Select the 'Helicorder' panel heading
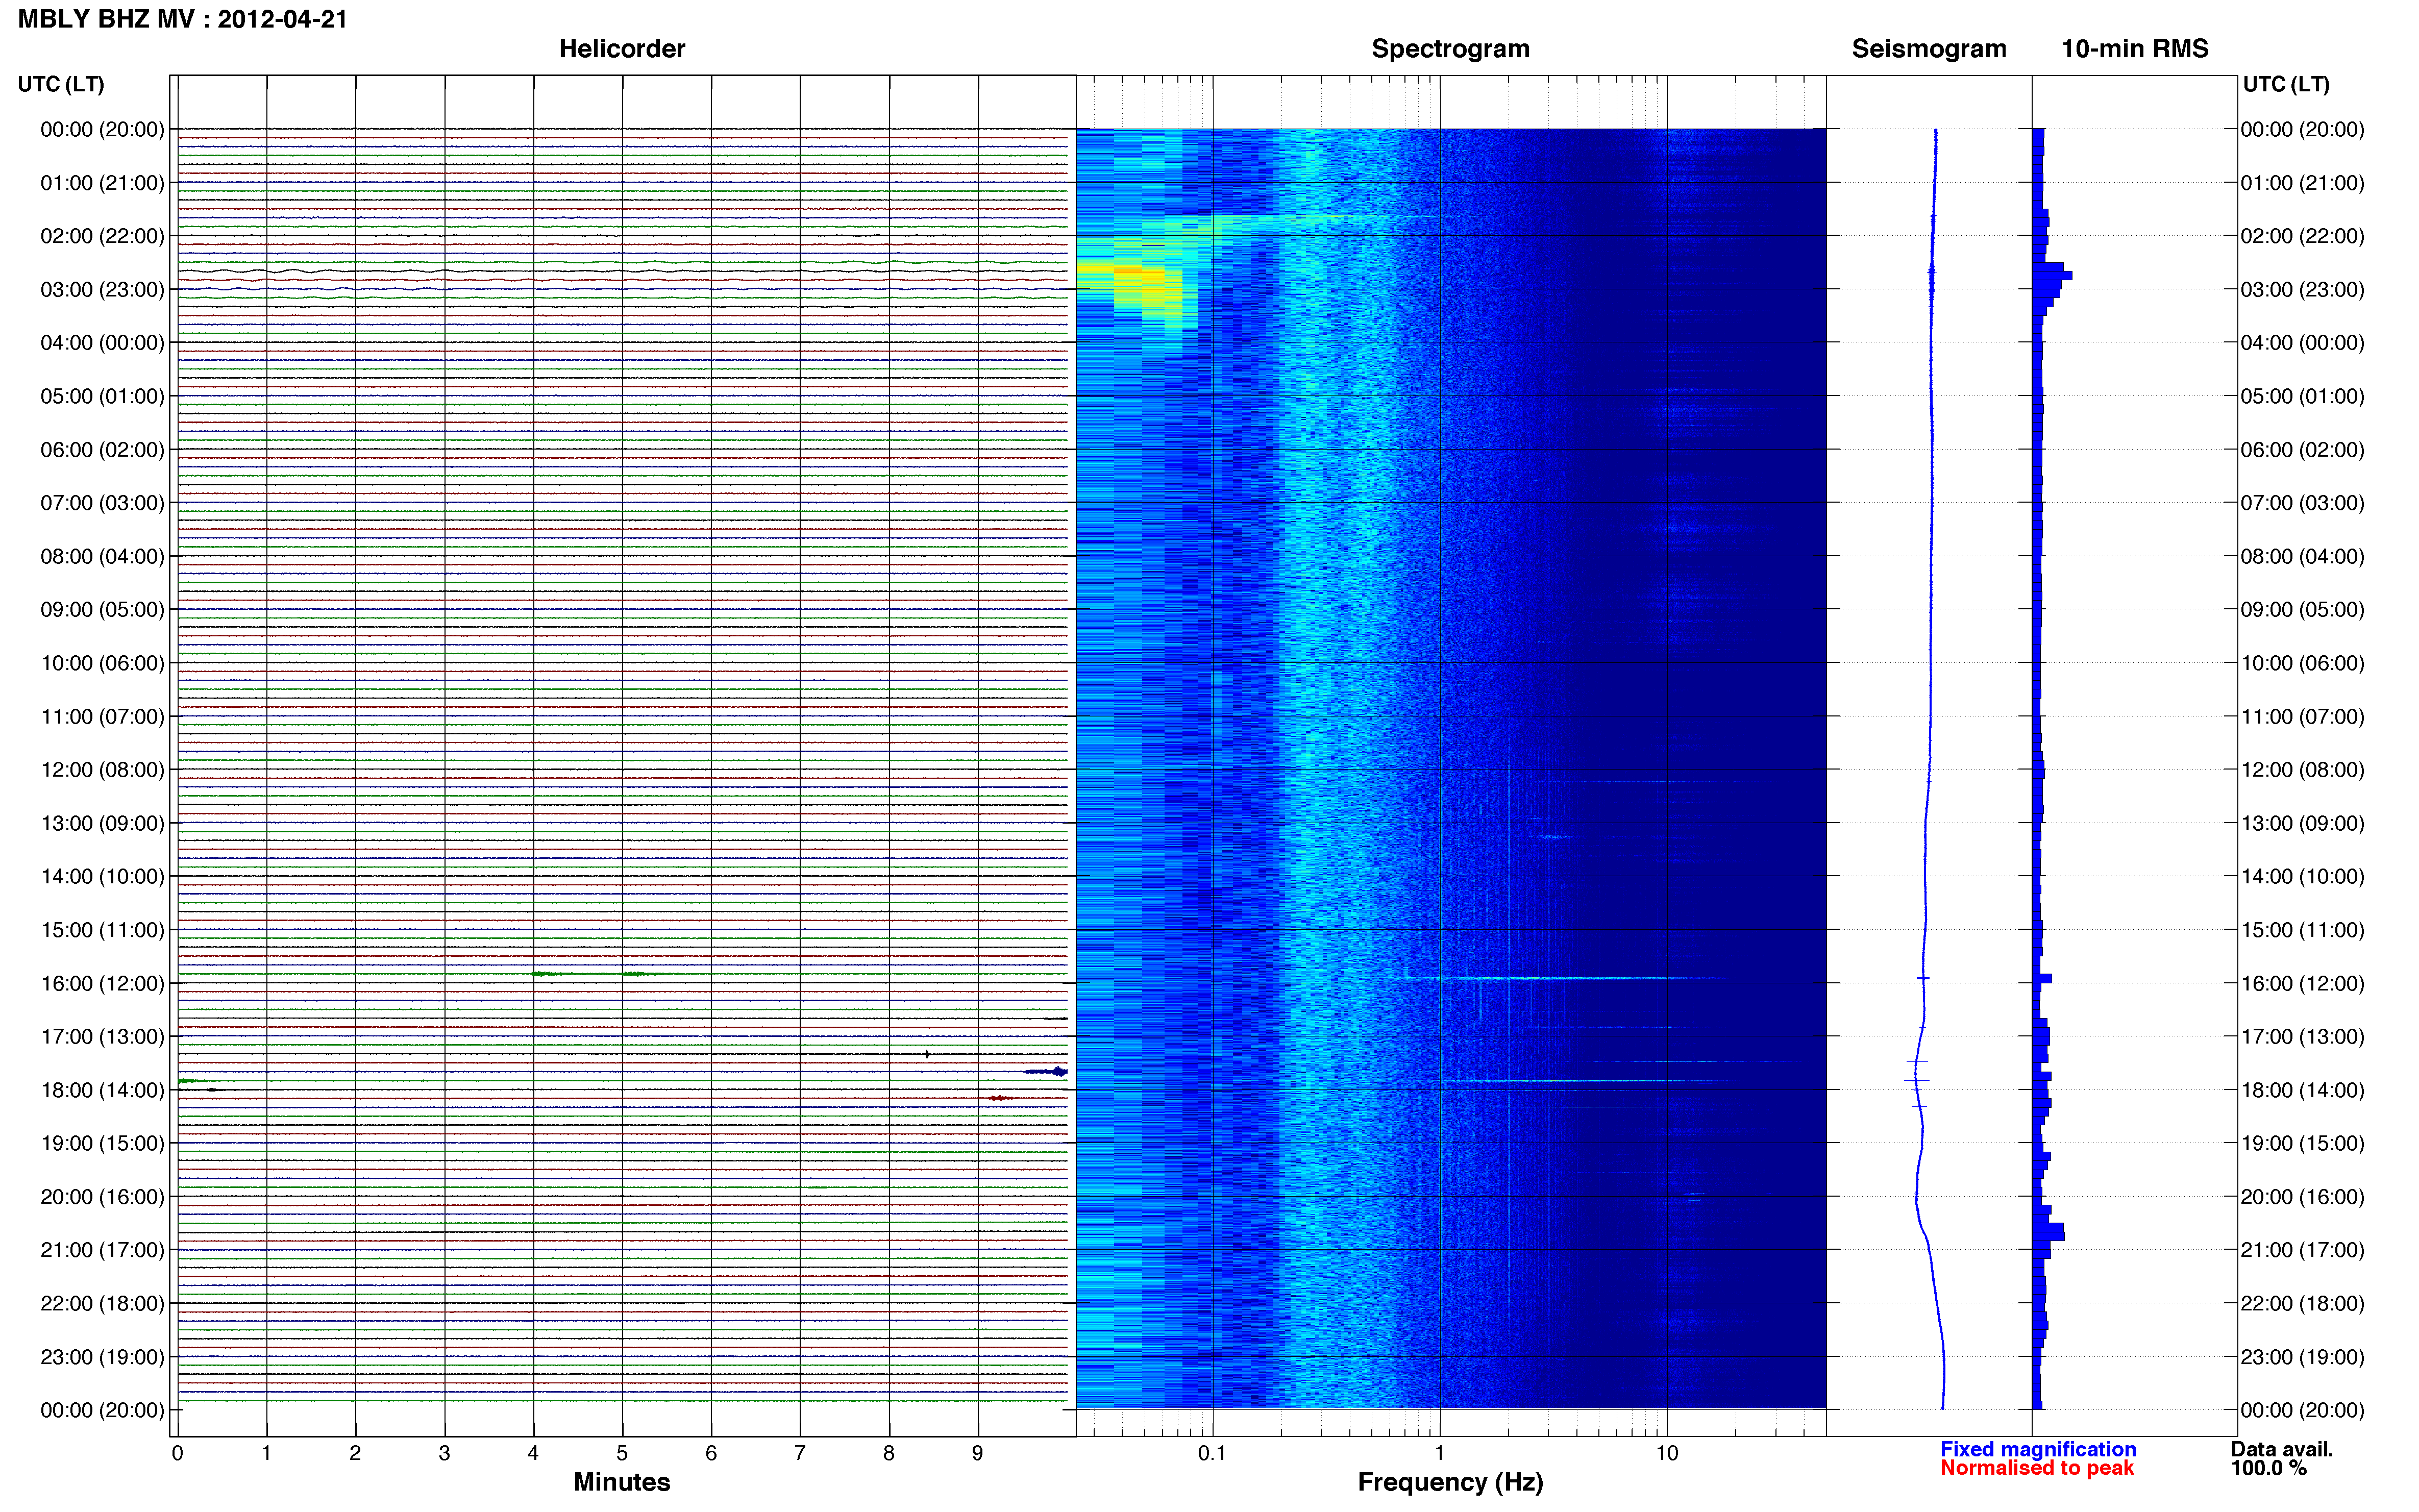2419x1512 pixels. point(621,49)
